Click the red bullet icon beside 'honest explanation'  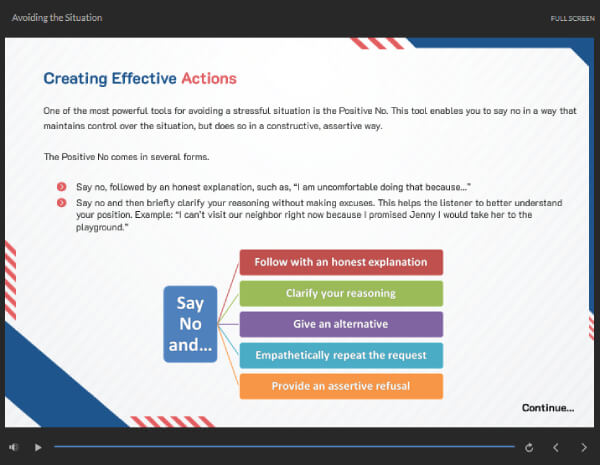[x=62, y=187]
